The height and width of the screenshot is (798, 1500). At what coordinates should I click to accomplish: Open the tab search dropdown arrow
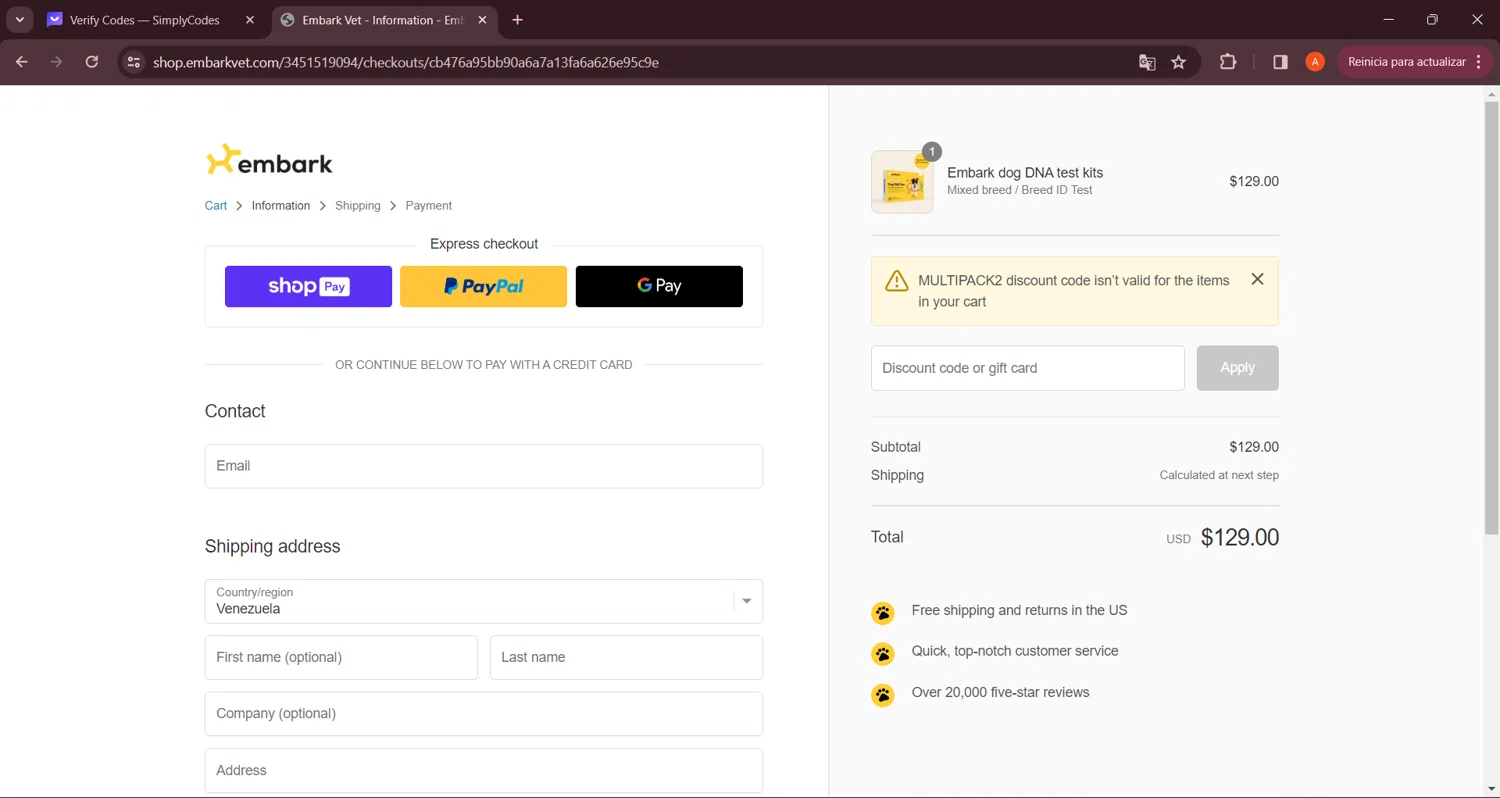pos(19,20)
